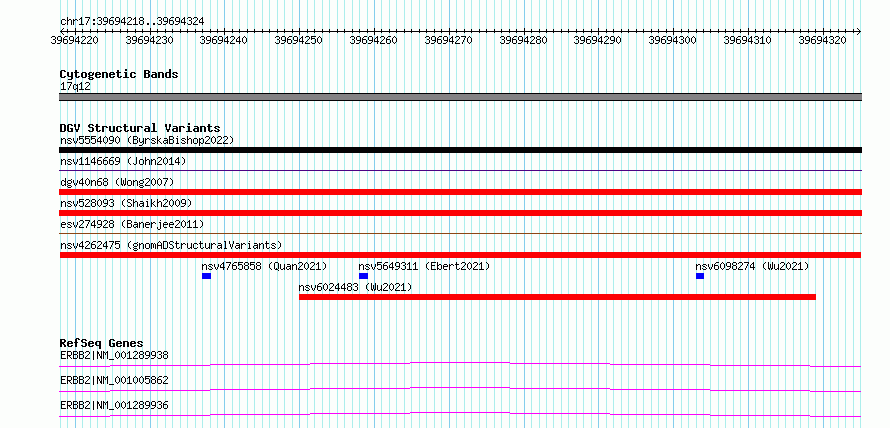Viewport: 890px width, 428px height.
Task: Select the Cytogenetic Bands track title
Action: coord(119,74)
